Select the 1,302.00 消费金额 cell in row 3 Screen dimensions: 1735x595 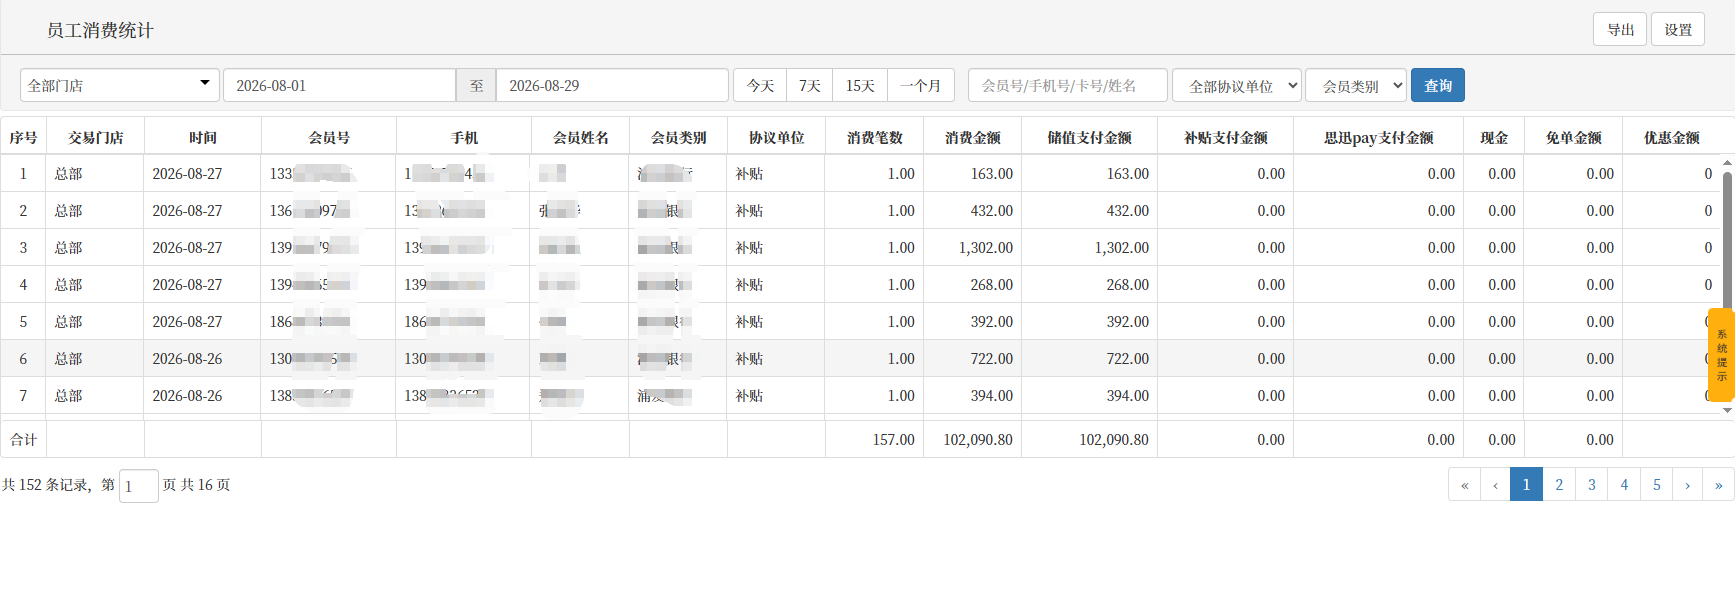(x=973, y=248)
